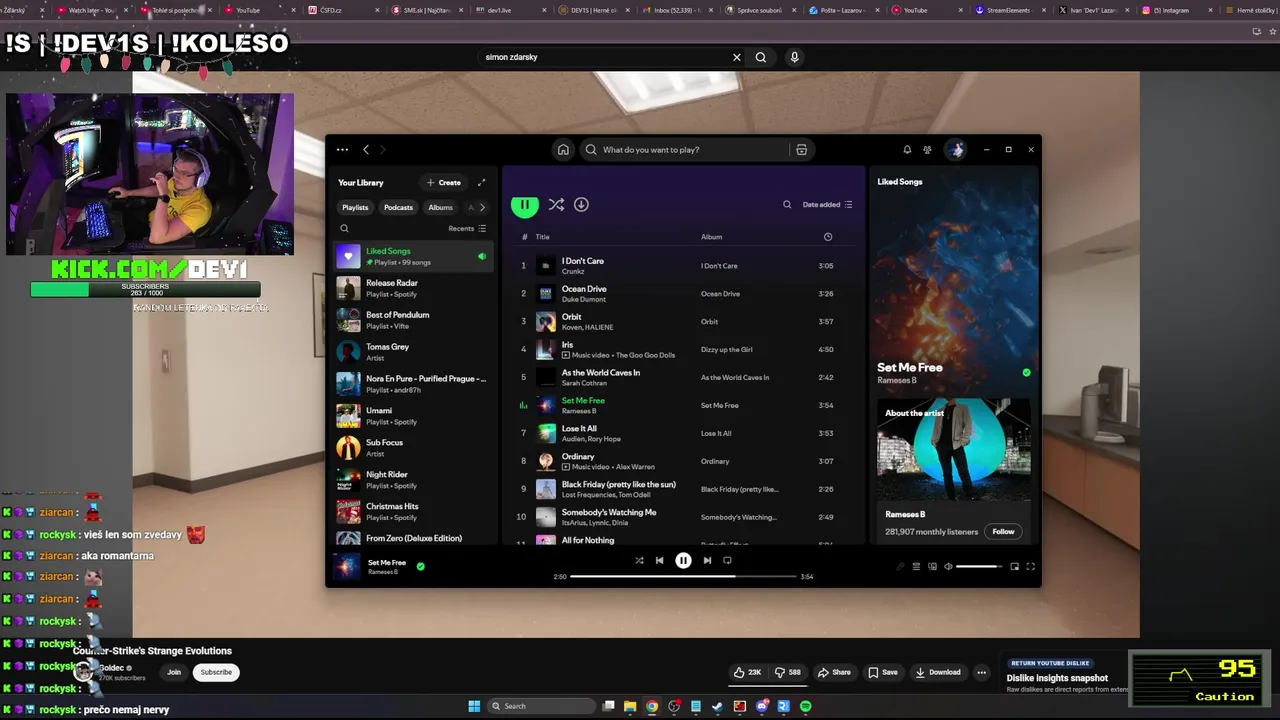The width and height of the screenshot is (1280, 720).
Task: Open the Recents sort dropdown
Action: click(x=467, y=229)
